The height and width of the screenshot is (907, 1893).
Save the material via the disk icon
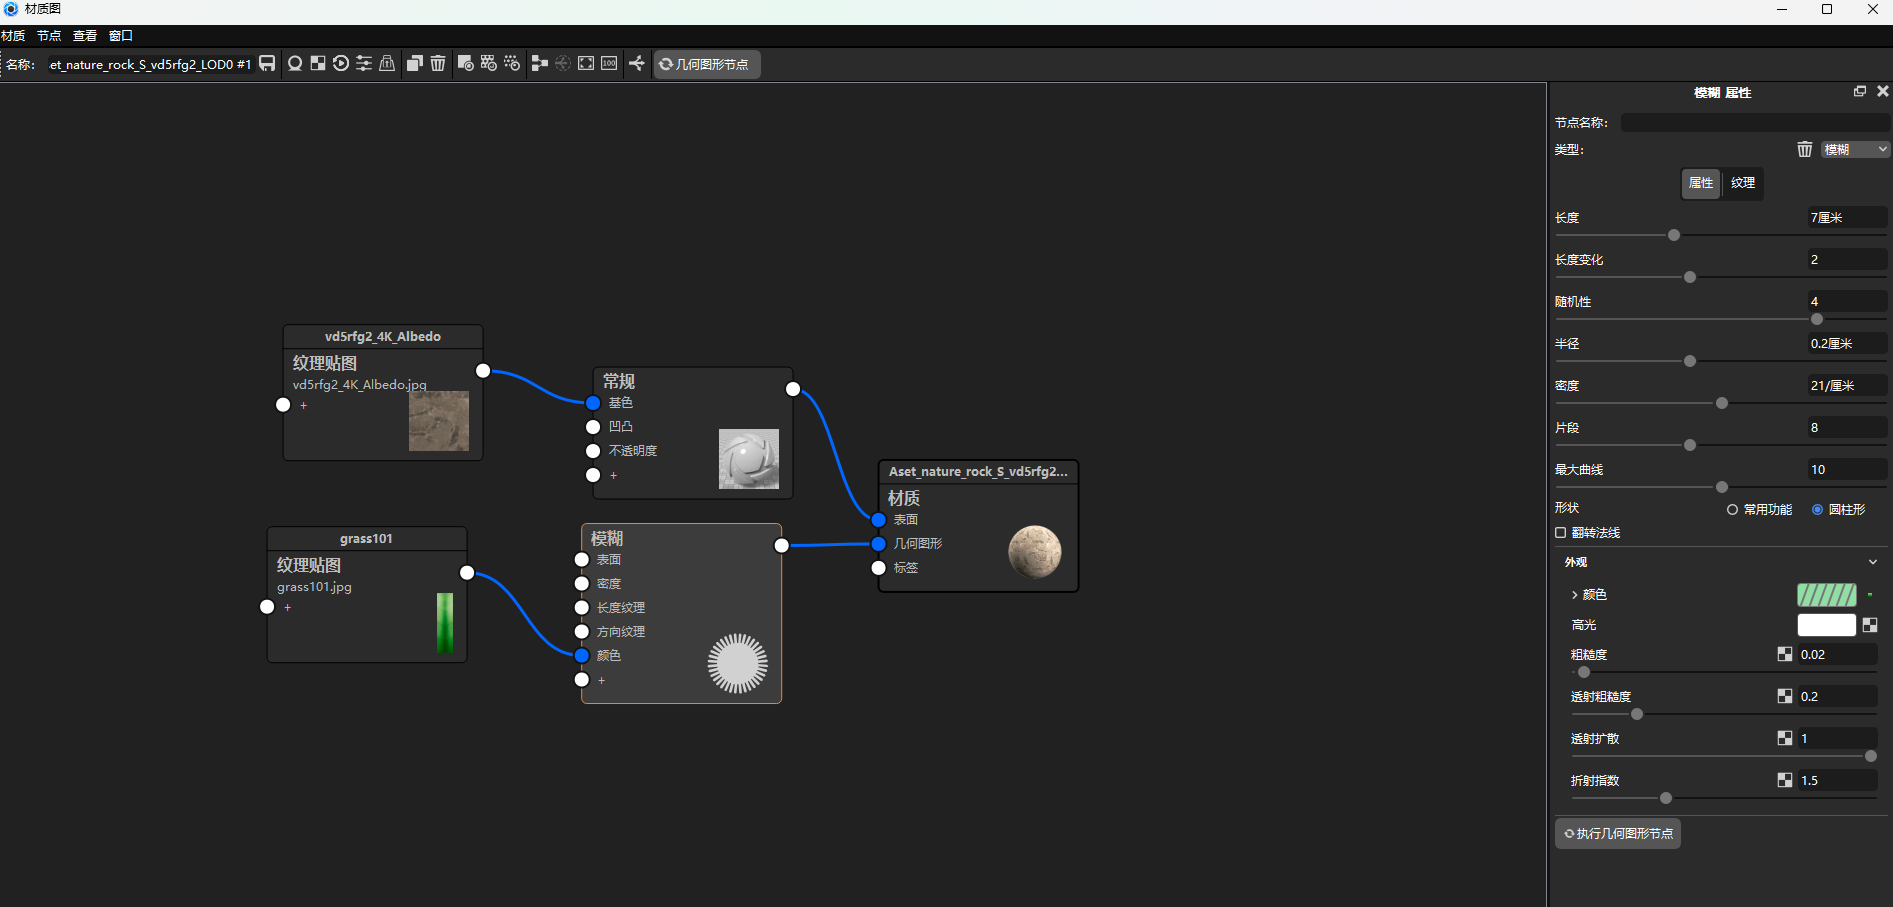pyautogui.click(x=266, y=63)
